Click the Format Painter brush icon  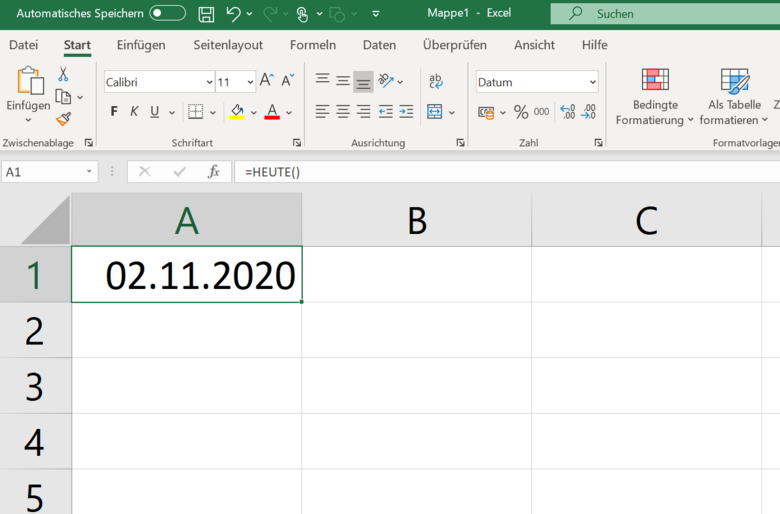pos(63,119)
